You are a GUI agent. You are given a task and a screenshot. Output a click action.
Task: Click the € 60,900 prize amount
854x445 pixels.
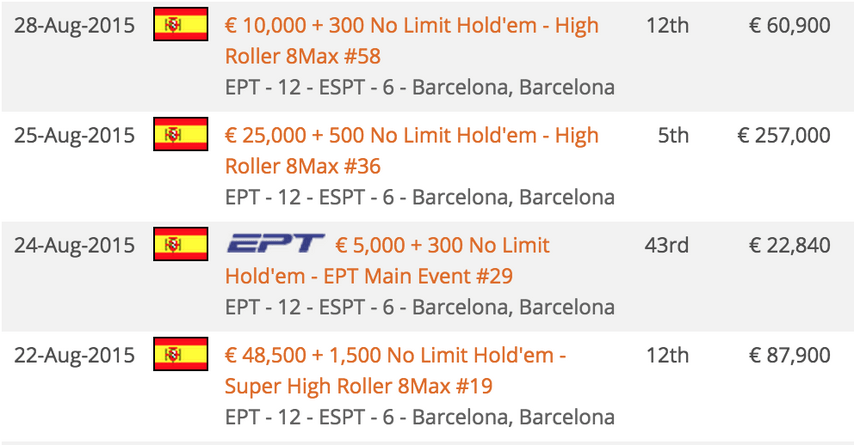790,26
